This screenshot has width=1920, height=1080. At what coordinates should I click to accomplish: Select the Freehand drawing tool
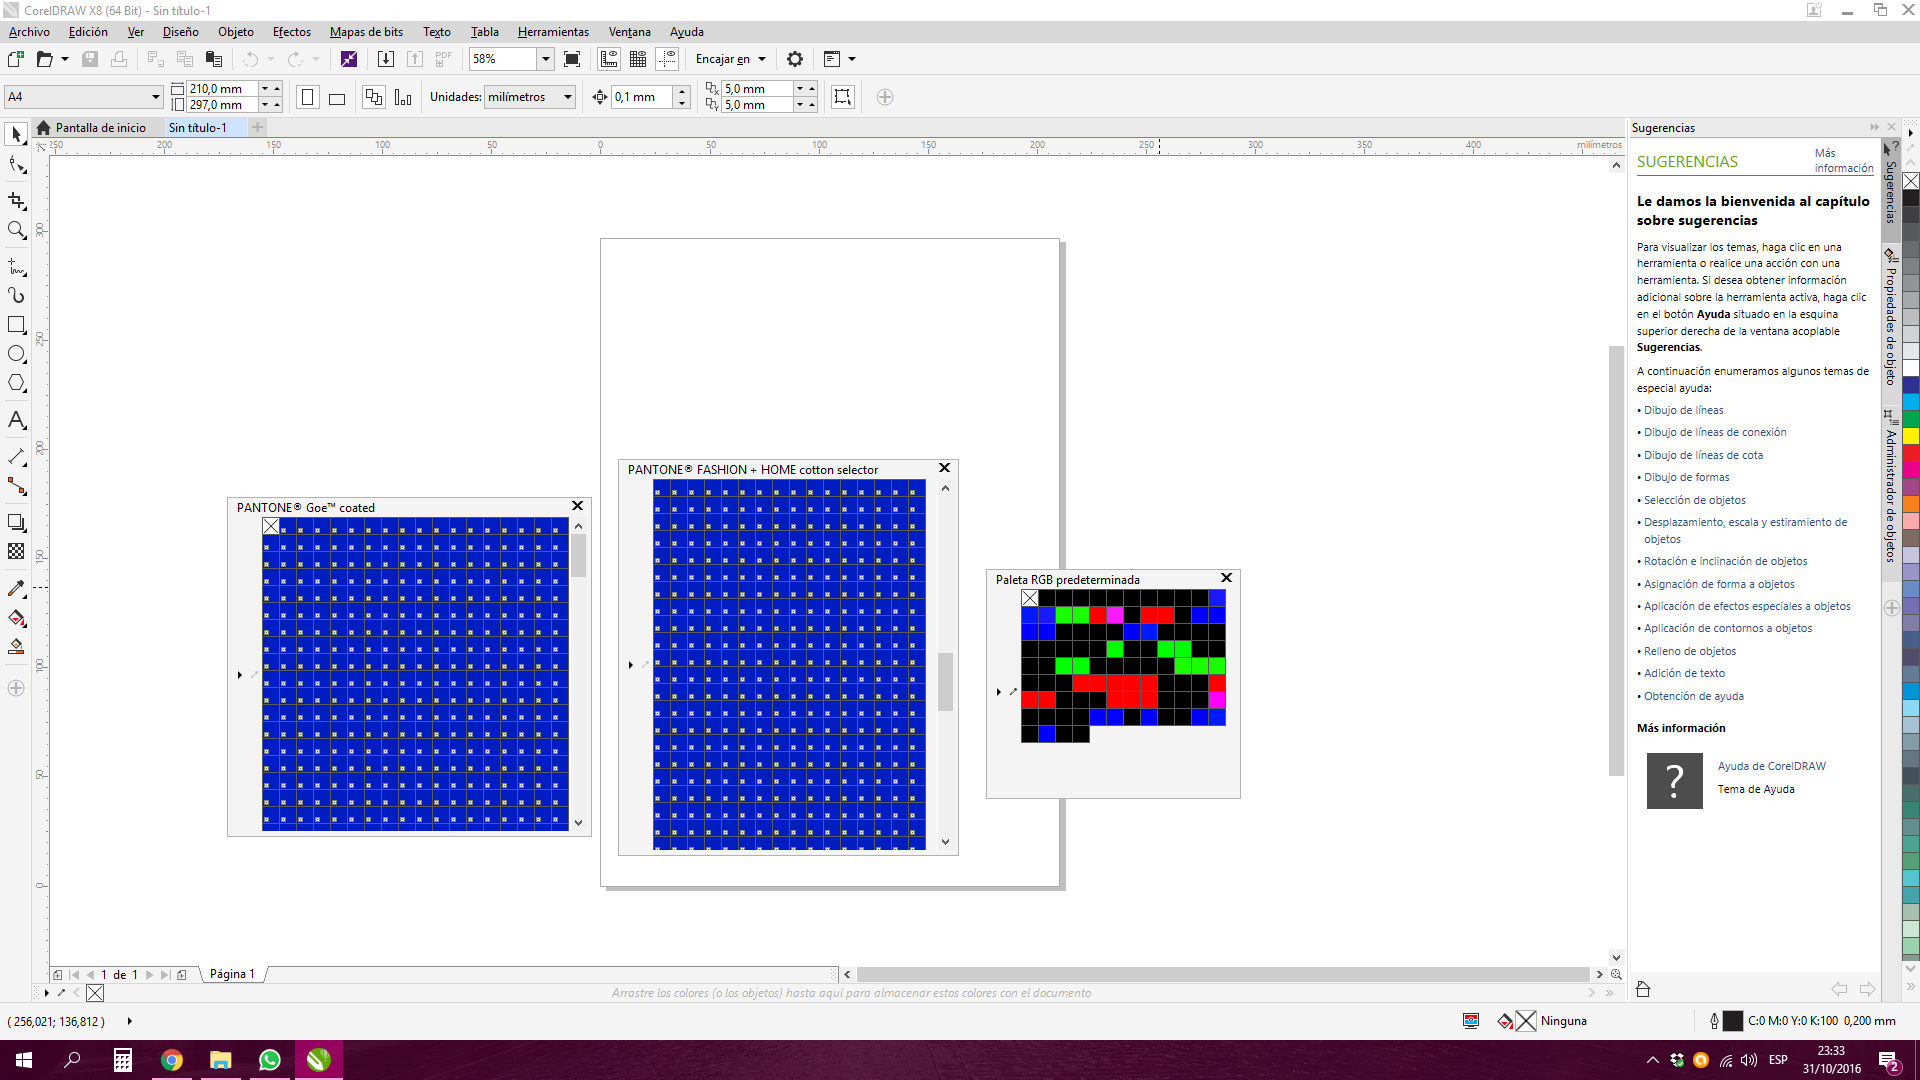coord(16,267)
